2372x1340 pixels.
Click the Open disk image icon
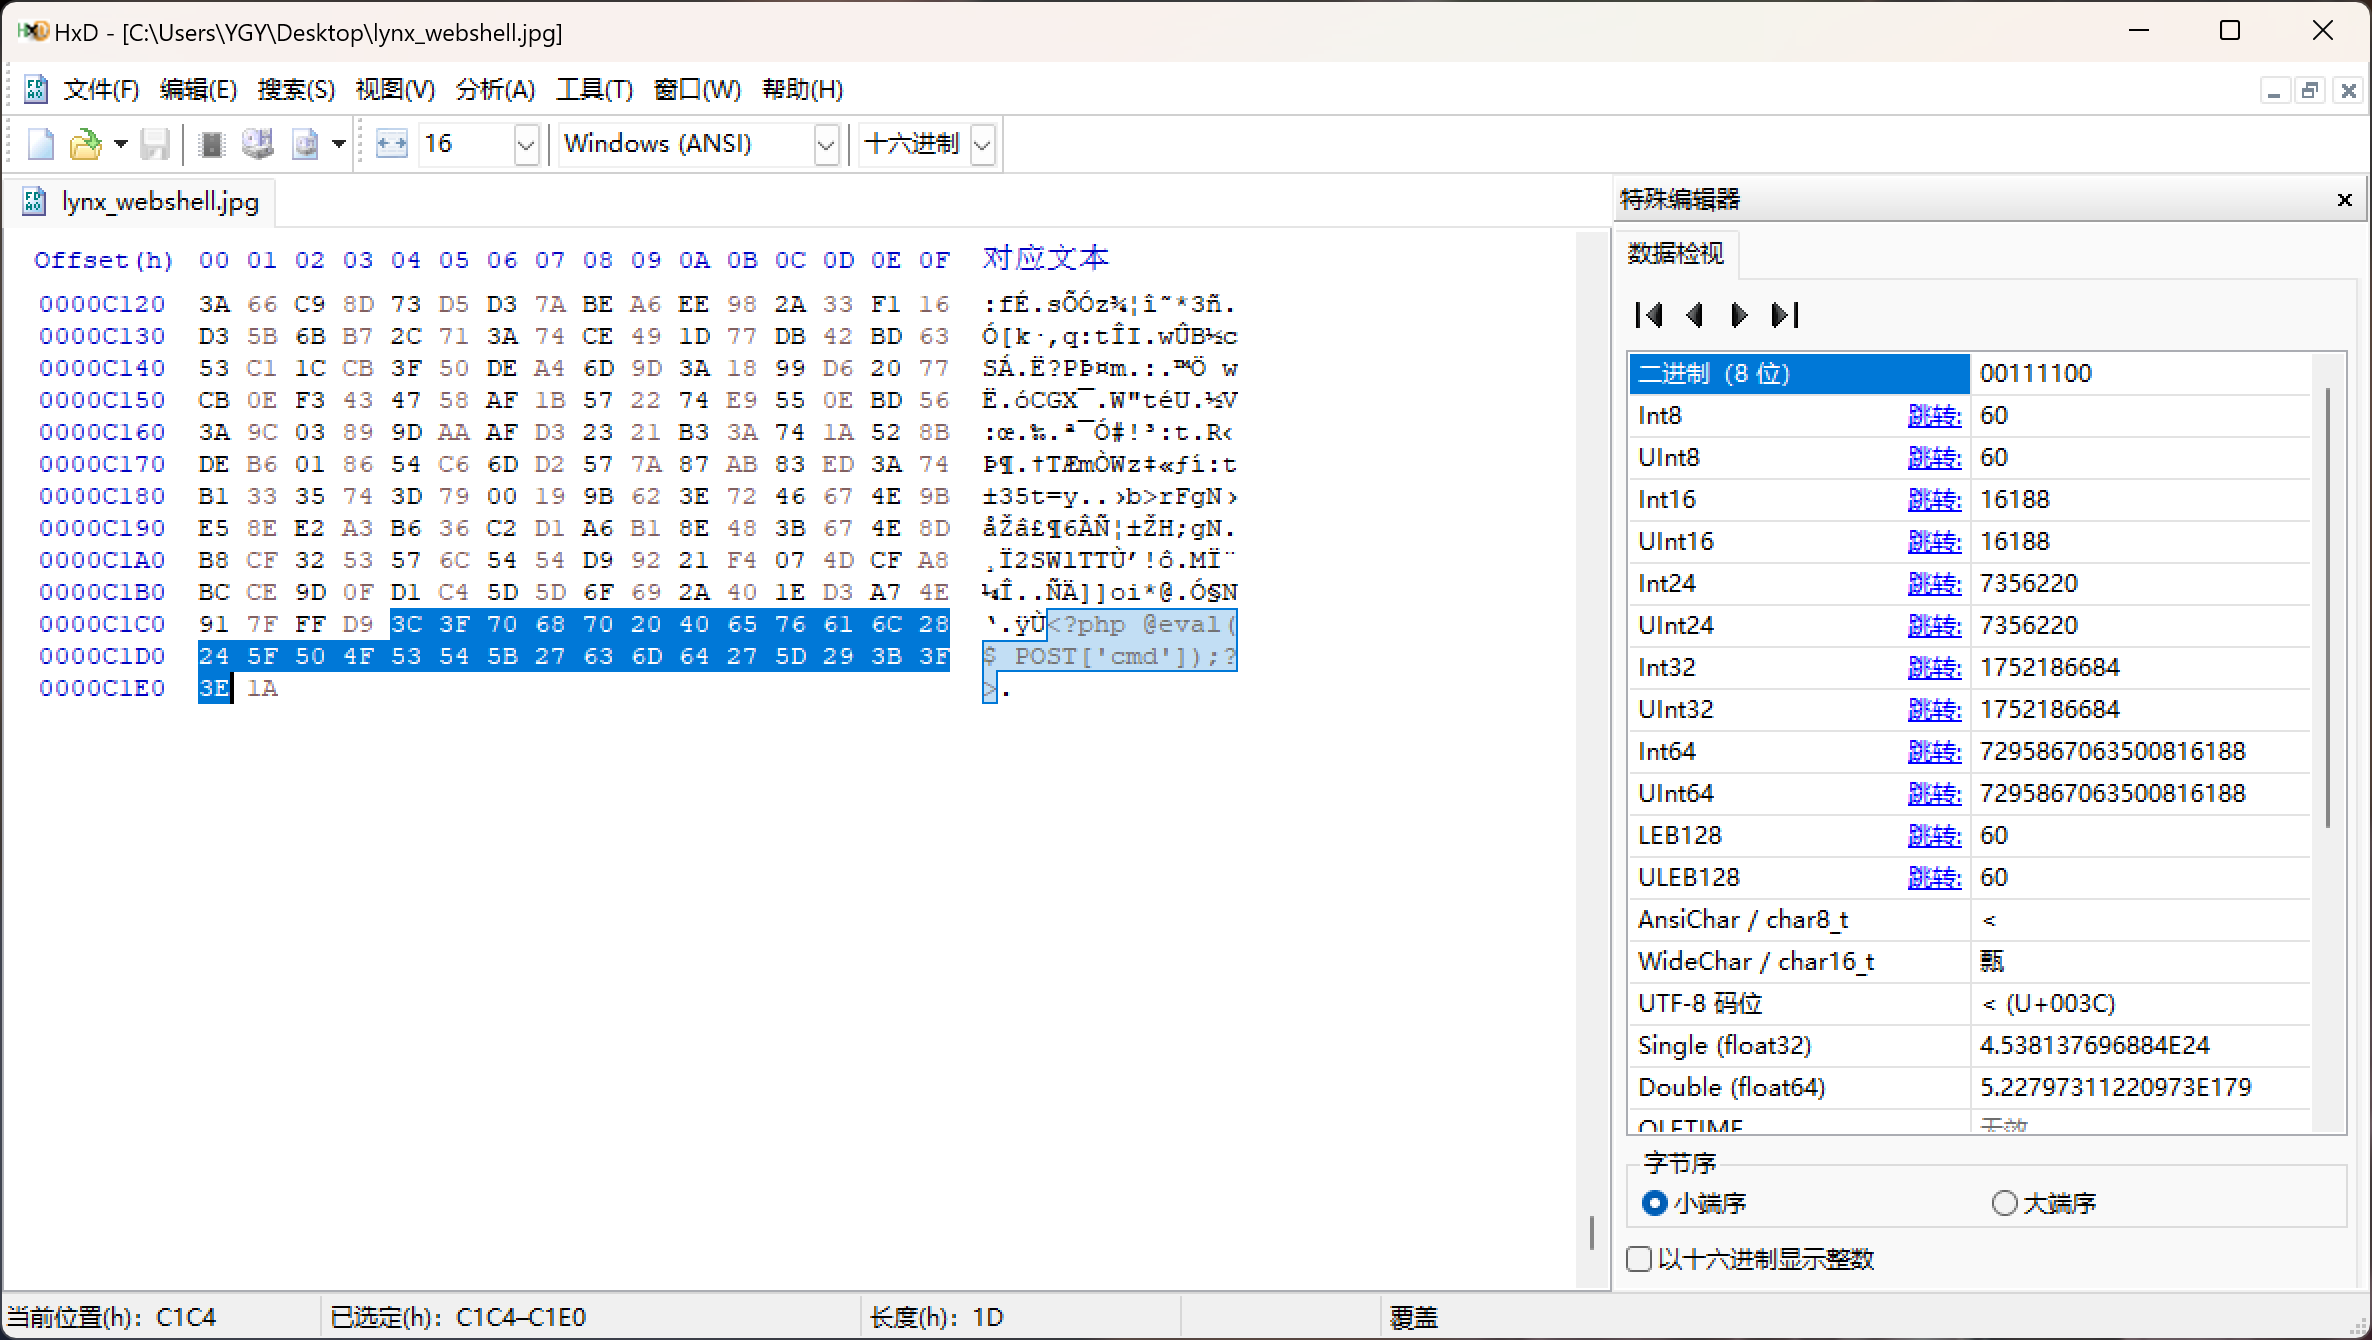(305, 144)
